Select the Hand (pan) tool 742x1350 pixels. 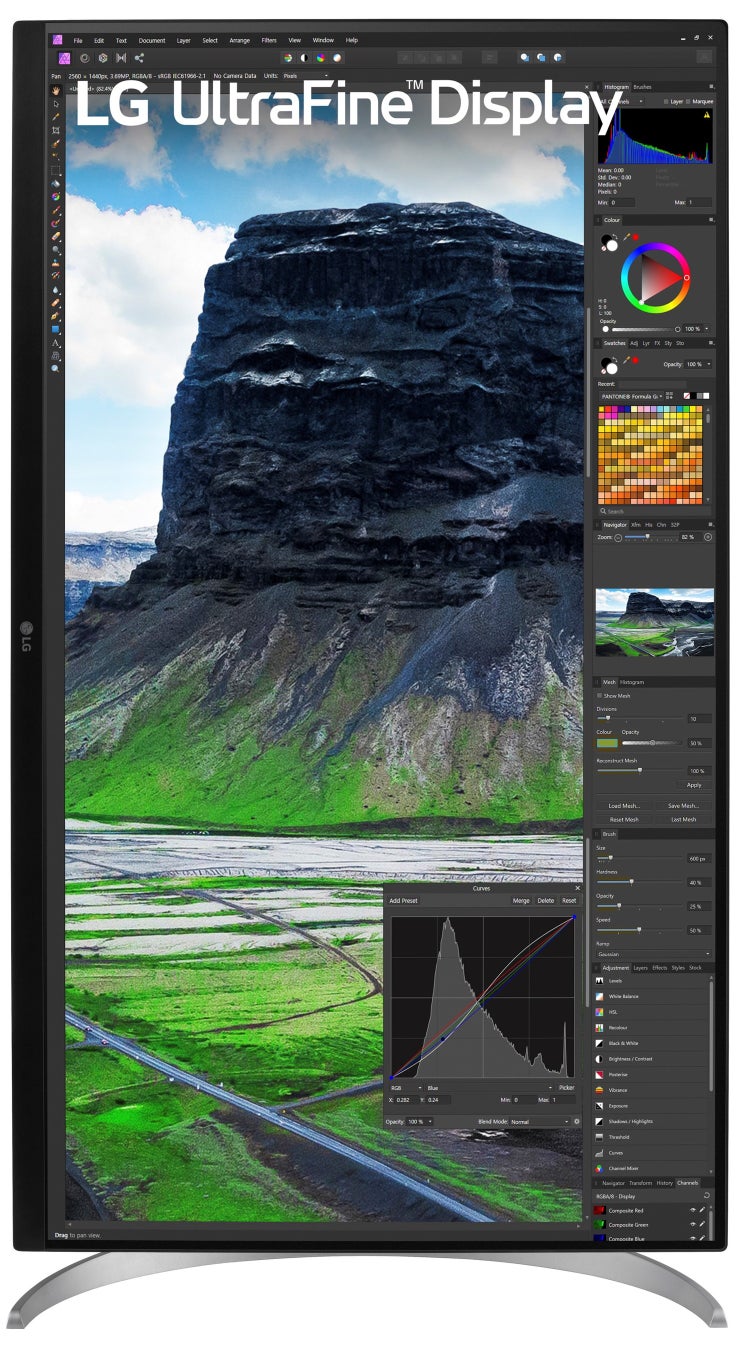click(x=56, y=90)
